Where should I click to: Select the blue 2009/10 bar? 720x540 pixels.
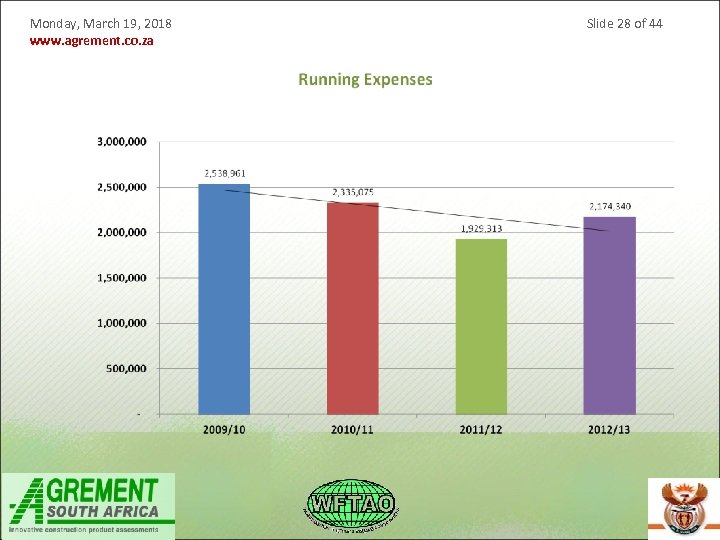224,299
